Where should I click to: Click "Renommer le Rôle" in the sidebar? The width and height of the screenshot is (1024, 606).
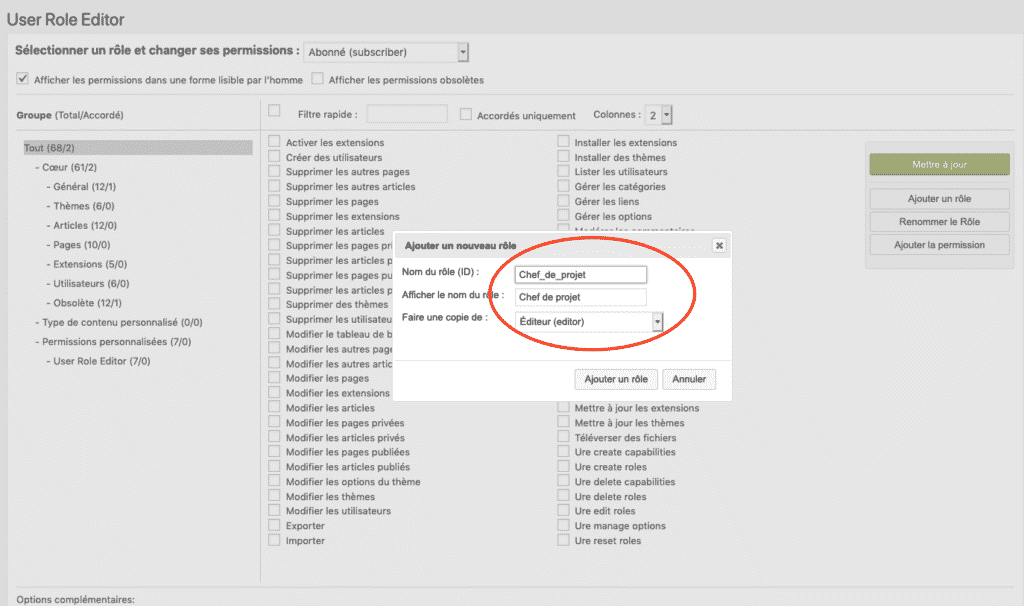[938, 221]
